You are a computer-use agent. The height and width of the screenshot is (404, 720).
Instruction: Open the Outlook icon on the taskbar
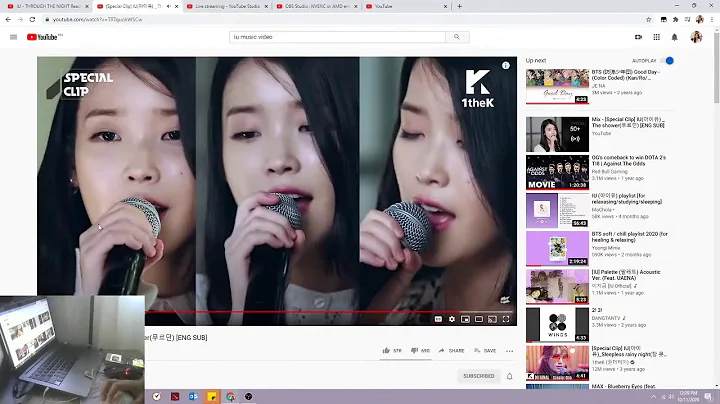193,397
